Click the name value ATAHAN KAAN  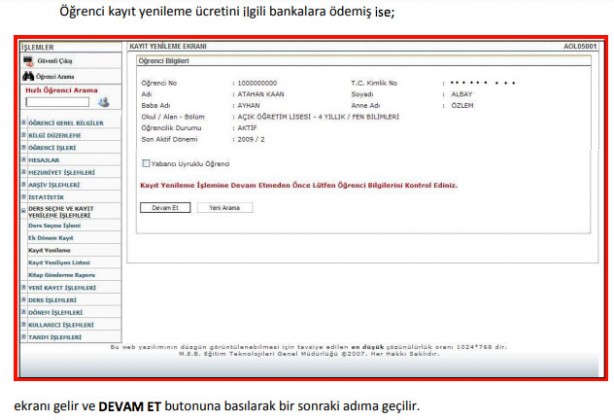click(x=261, y=94)
